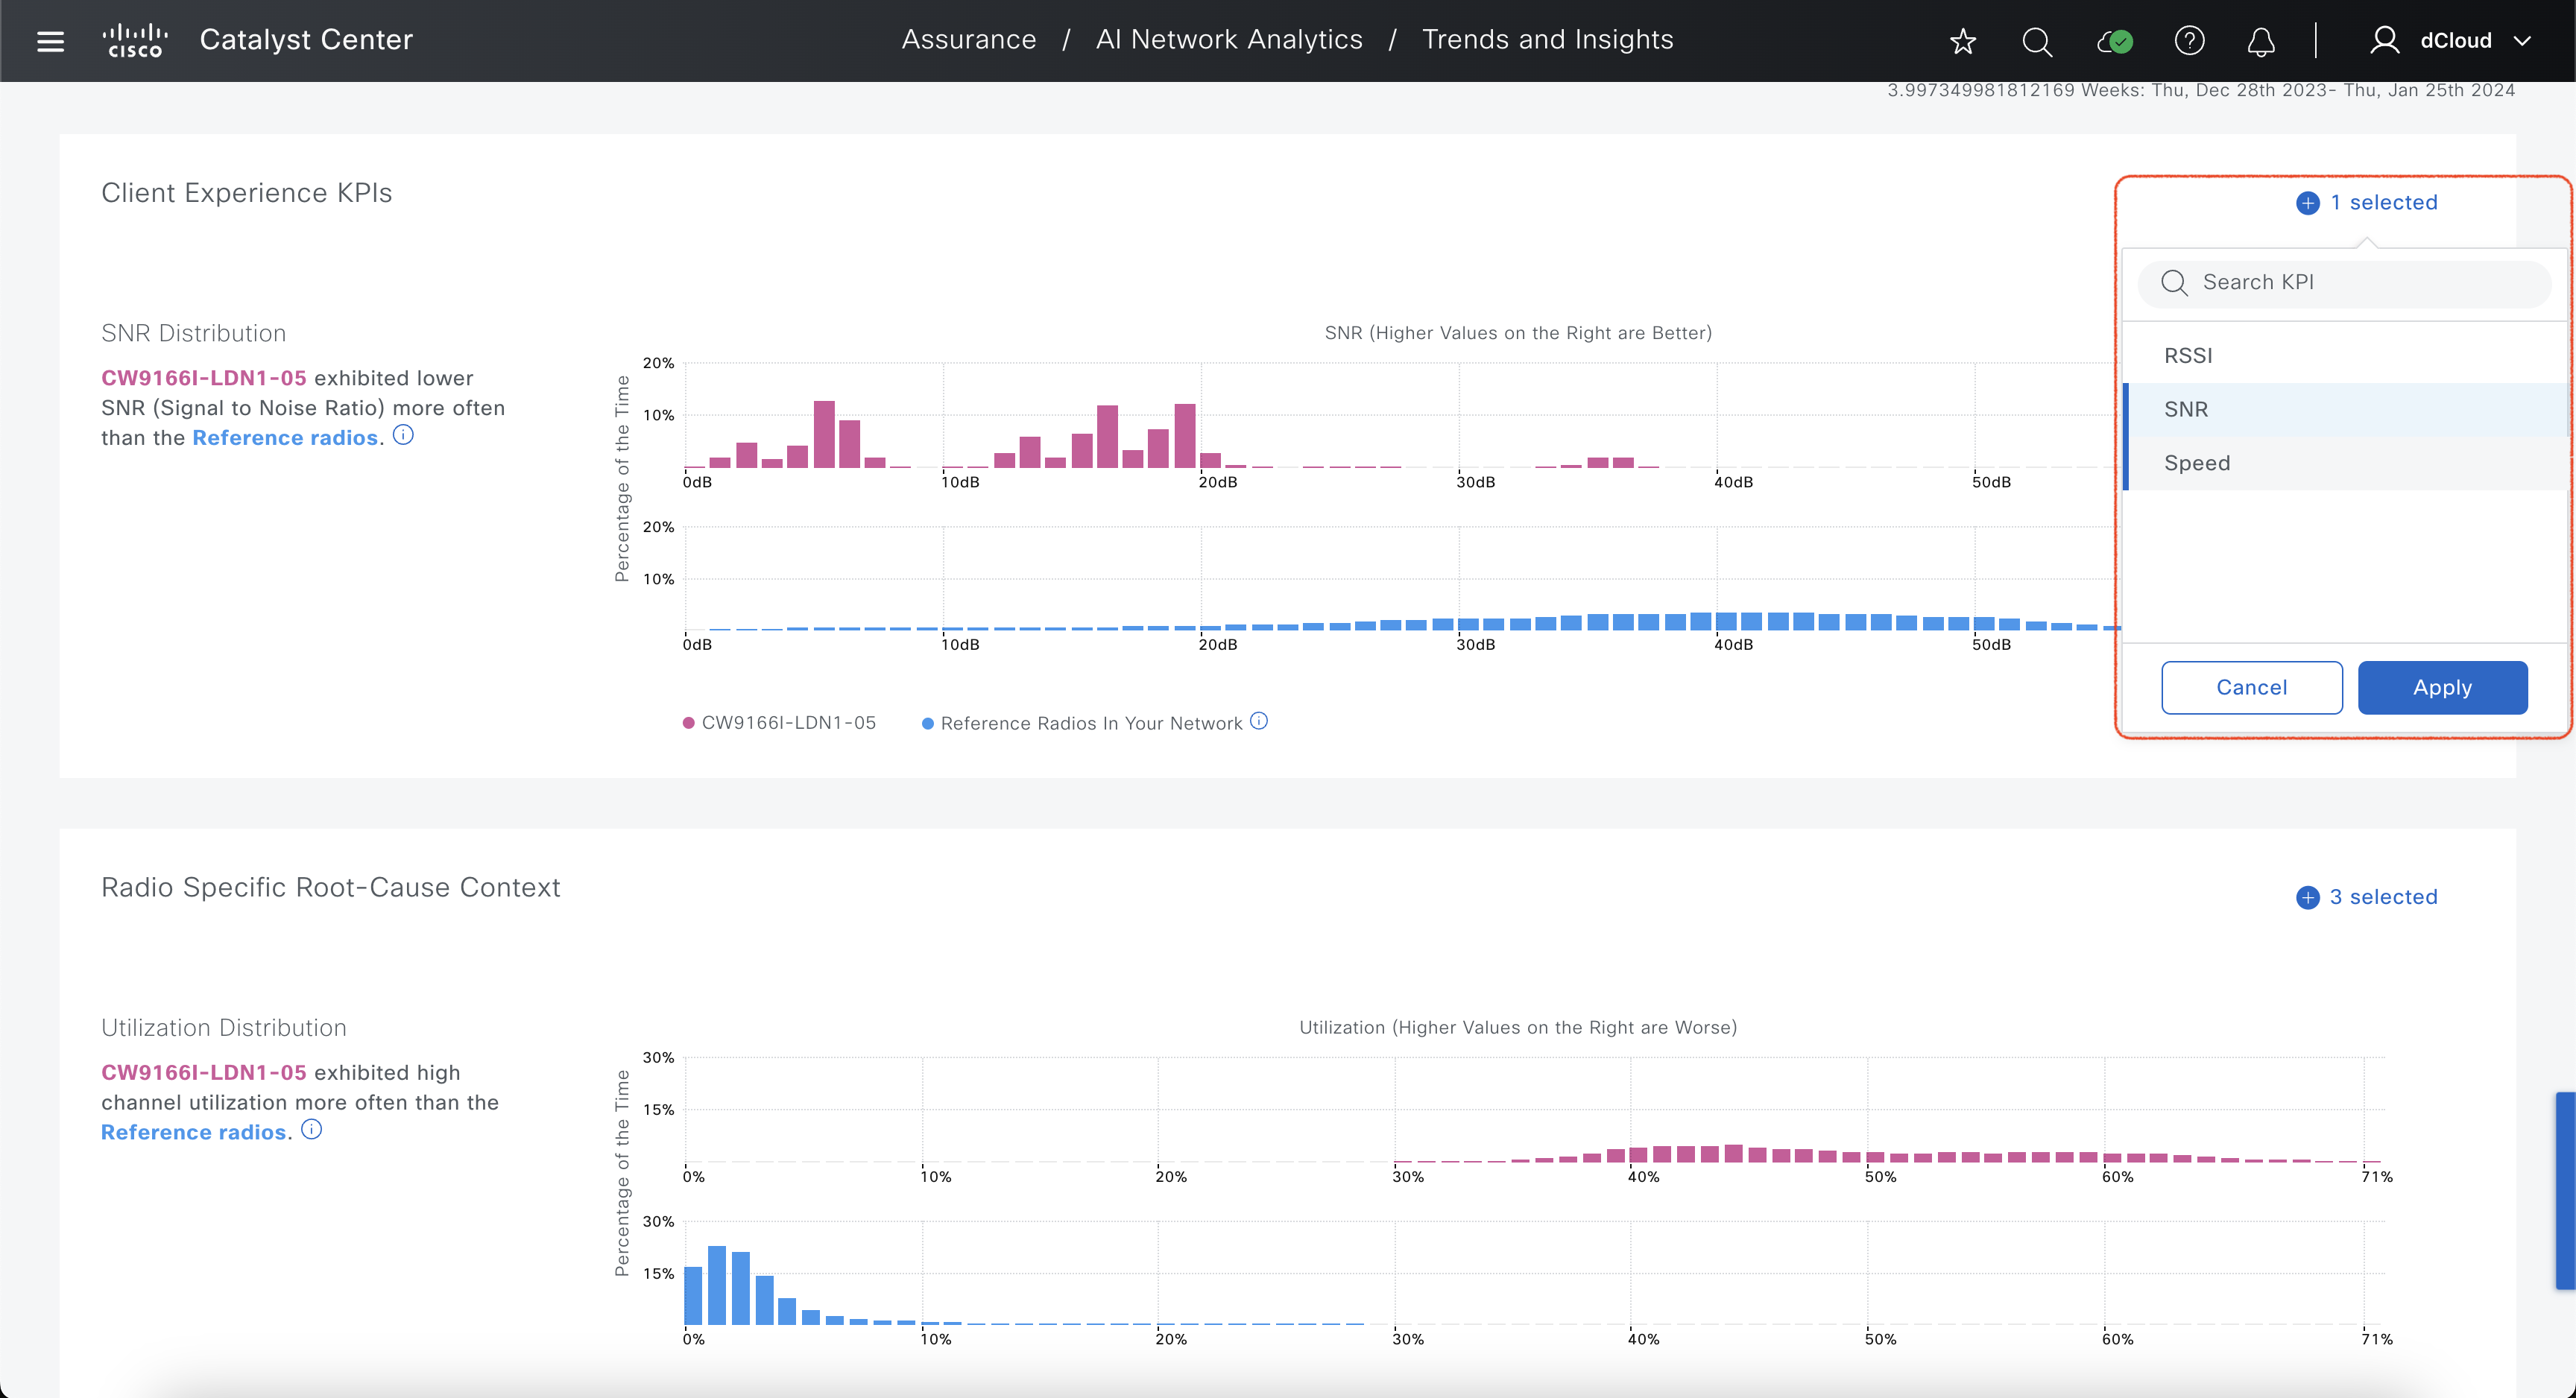This screenshot has width=2576, height=1398.
Task: Toggle Reference Radios In Your Network legend
Action: tap(1082, 723)
